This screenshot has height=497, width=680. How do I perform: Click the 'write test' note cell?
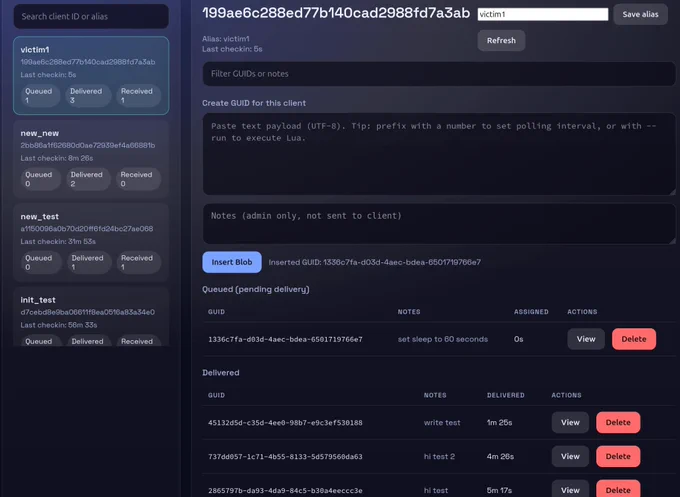coord(442,422)
